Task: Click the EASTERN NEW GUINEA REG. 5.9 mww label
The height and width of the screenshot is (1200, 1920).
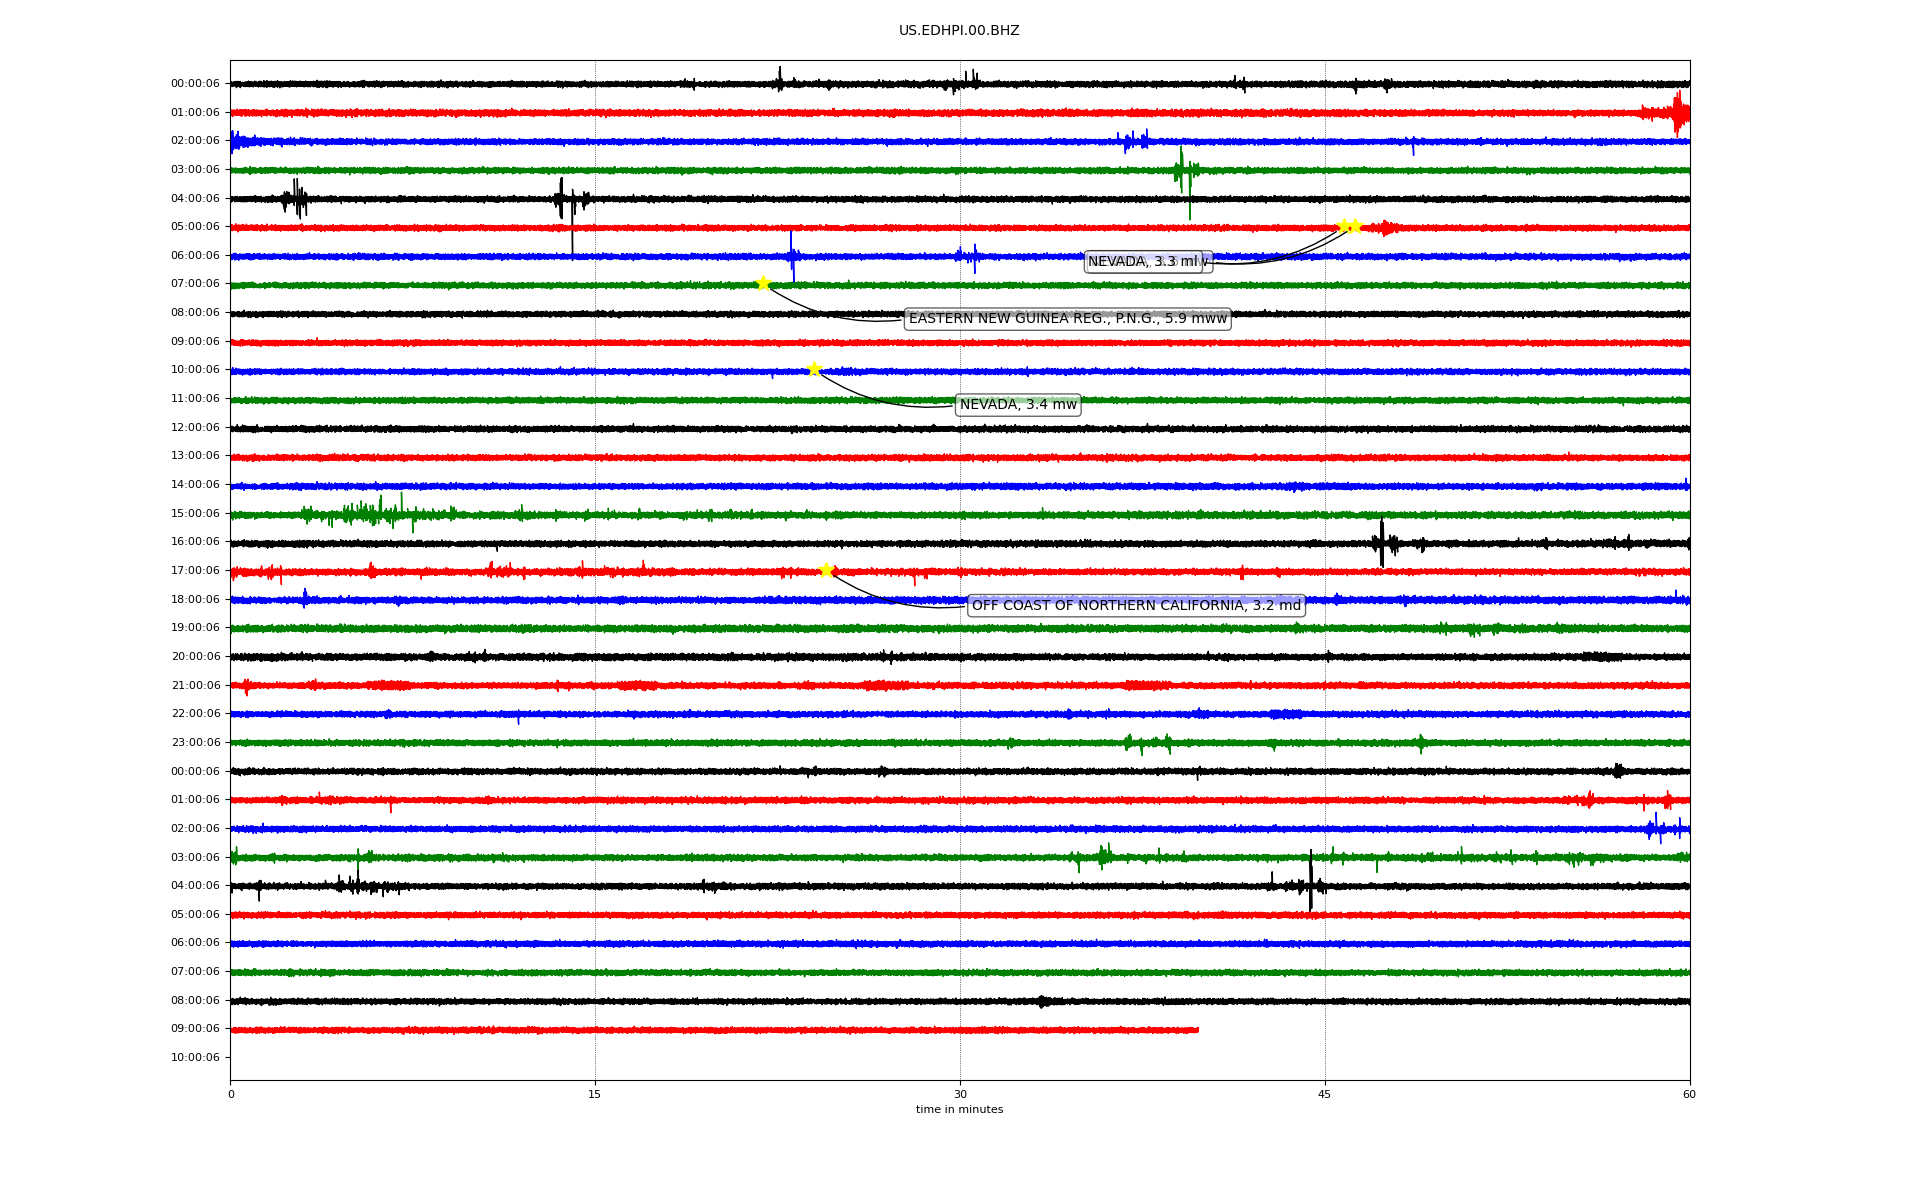Action: (x=1067, y=319)
